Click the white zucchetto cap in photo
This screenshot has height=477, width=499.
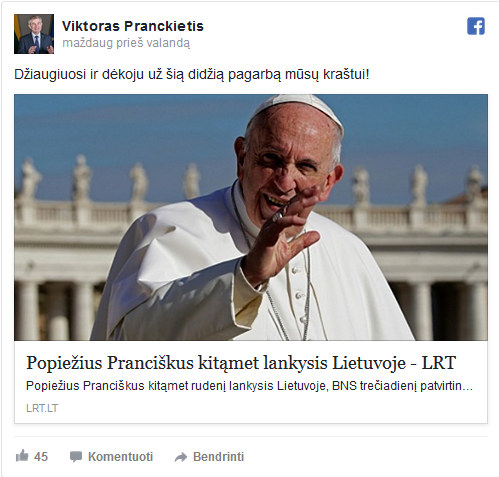pyautogui.click(x=297, y=107)
